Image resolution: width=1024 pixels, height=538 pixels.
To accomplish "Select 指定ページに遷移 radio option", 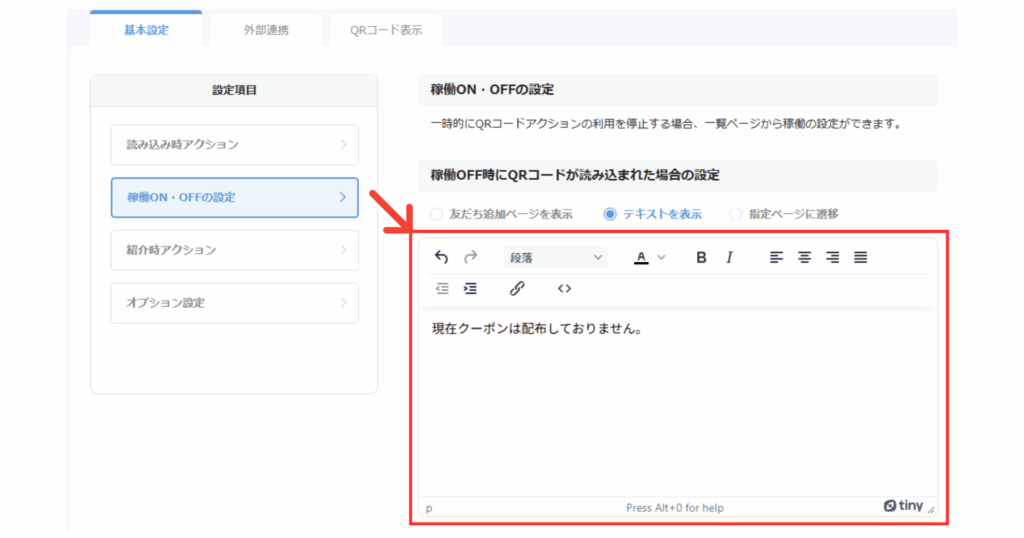I will [736, 214].
